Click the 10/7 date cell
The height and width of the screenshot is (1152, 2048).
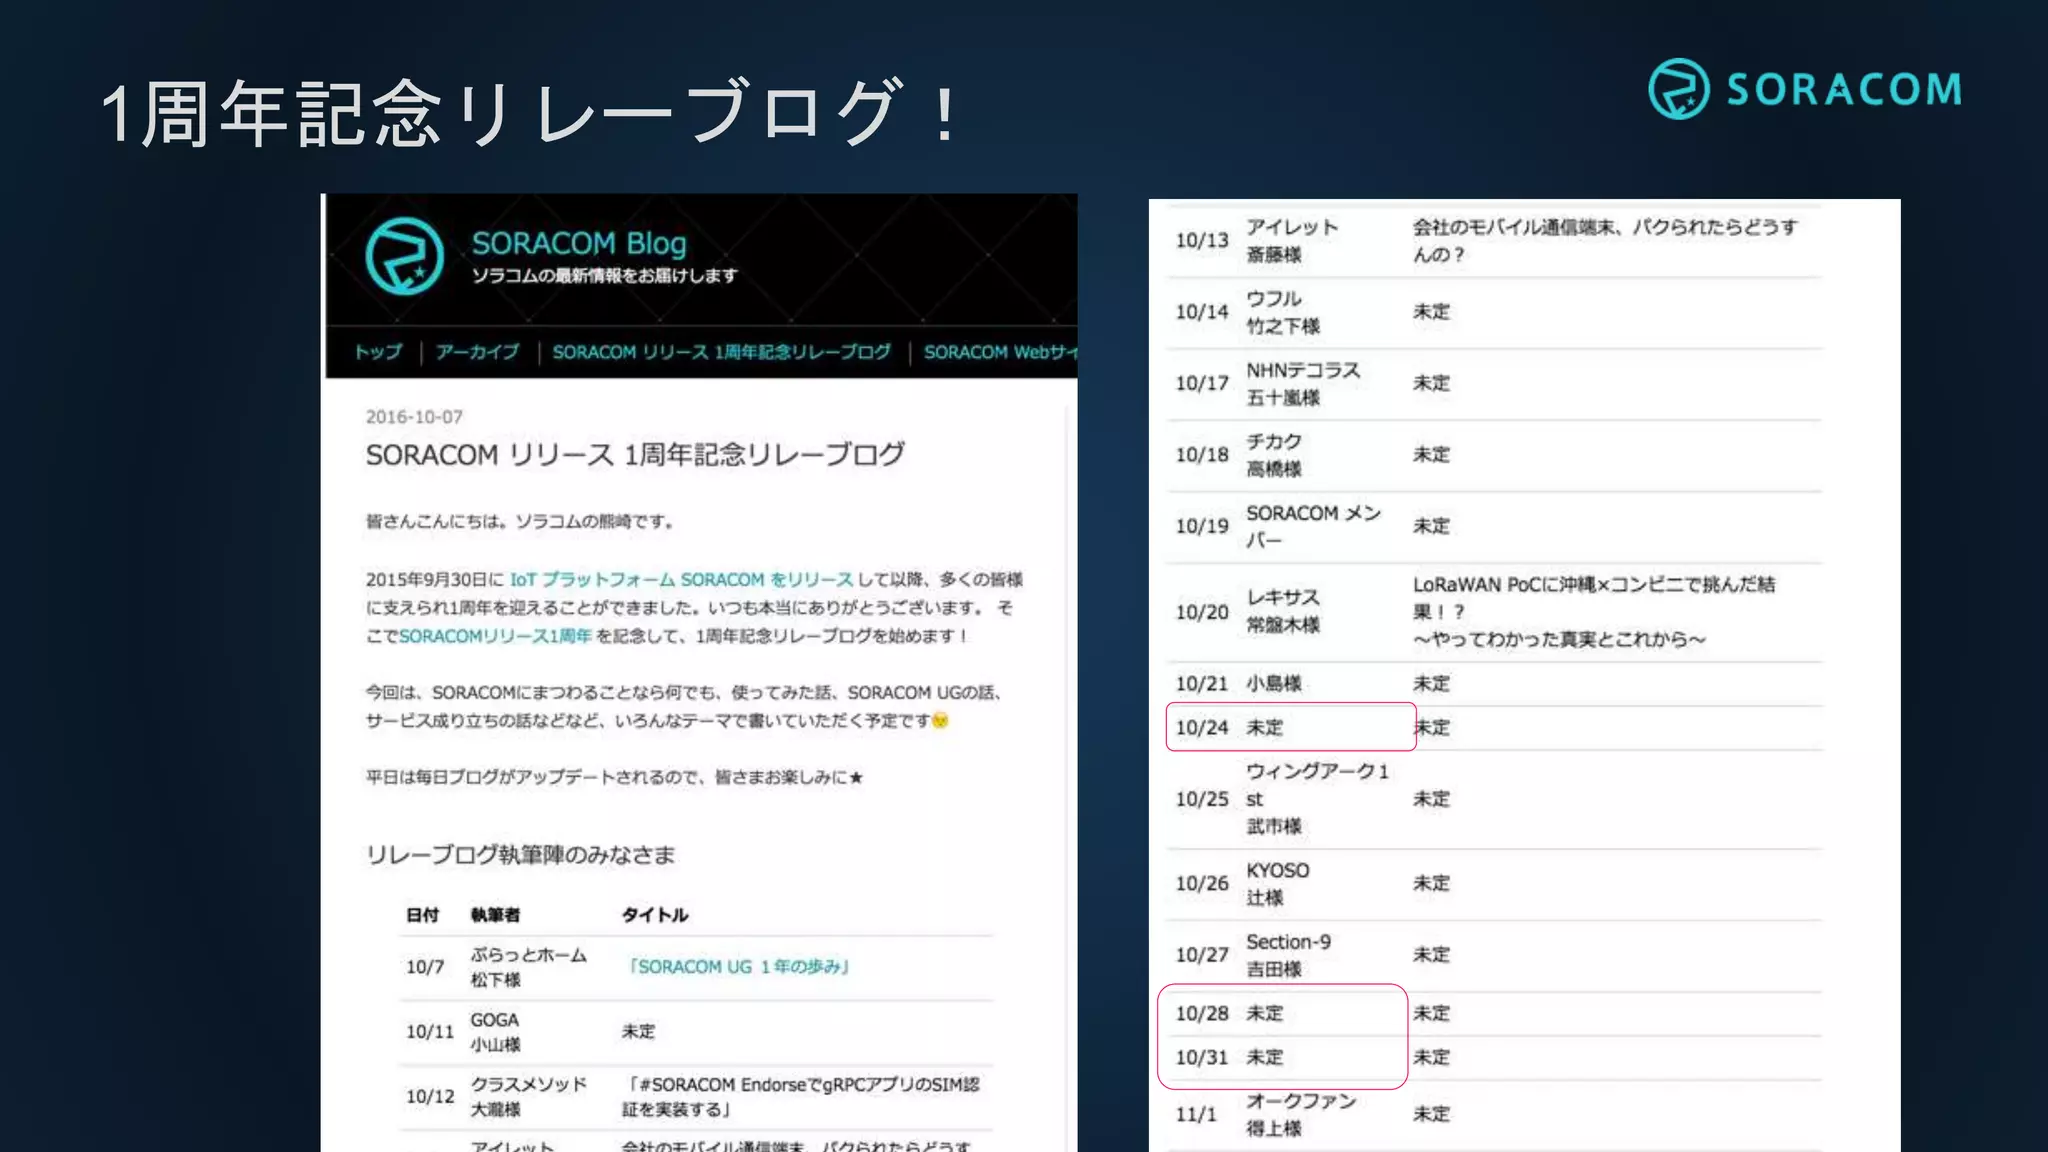click(425, 967)
